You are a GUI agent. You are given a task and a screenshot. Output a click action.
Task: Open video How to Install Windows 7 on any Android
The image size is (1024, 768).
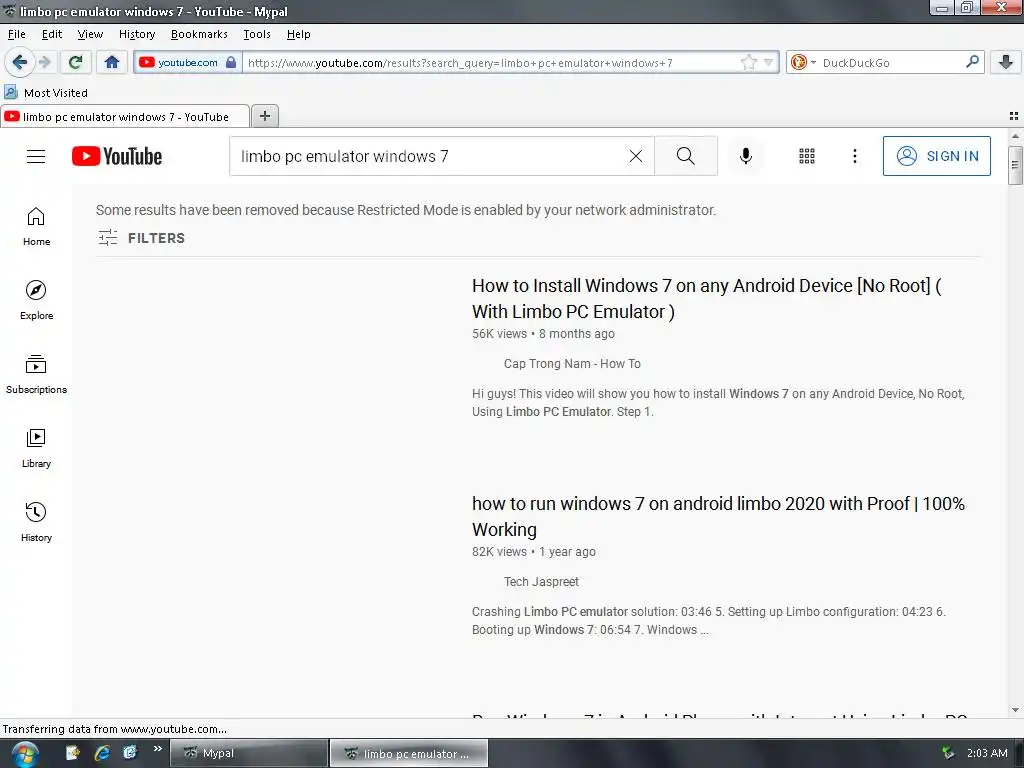707,298
